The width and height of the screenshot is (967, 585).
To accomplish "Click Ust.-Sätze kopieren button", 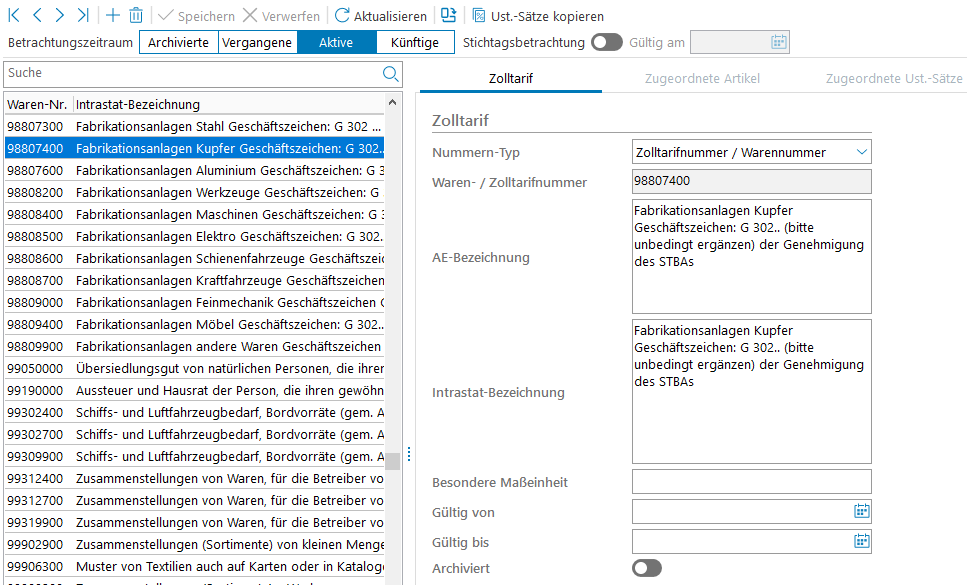I will pos(538,16).
